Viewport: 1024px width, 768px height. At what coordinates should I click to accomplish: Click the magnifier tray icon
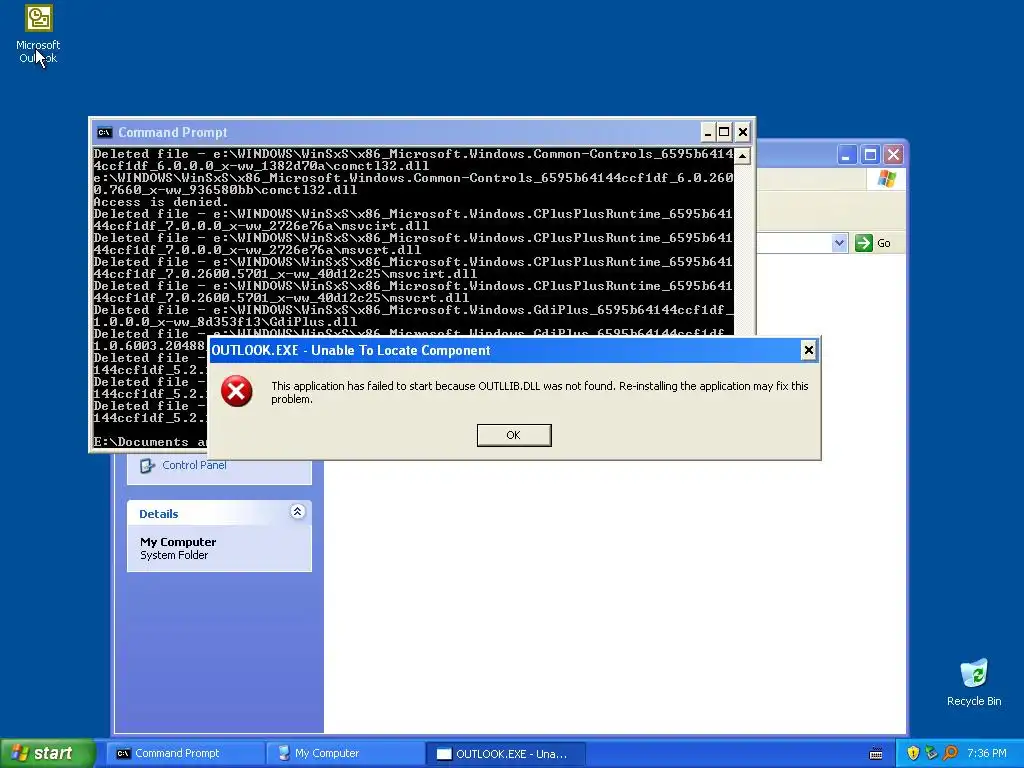[x=950, y=754]
